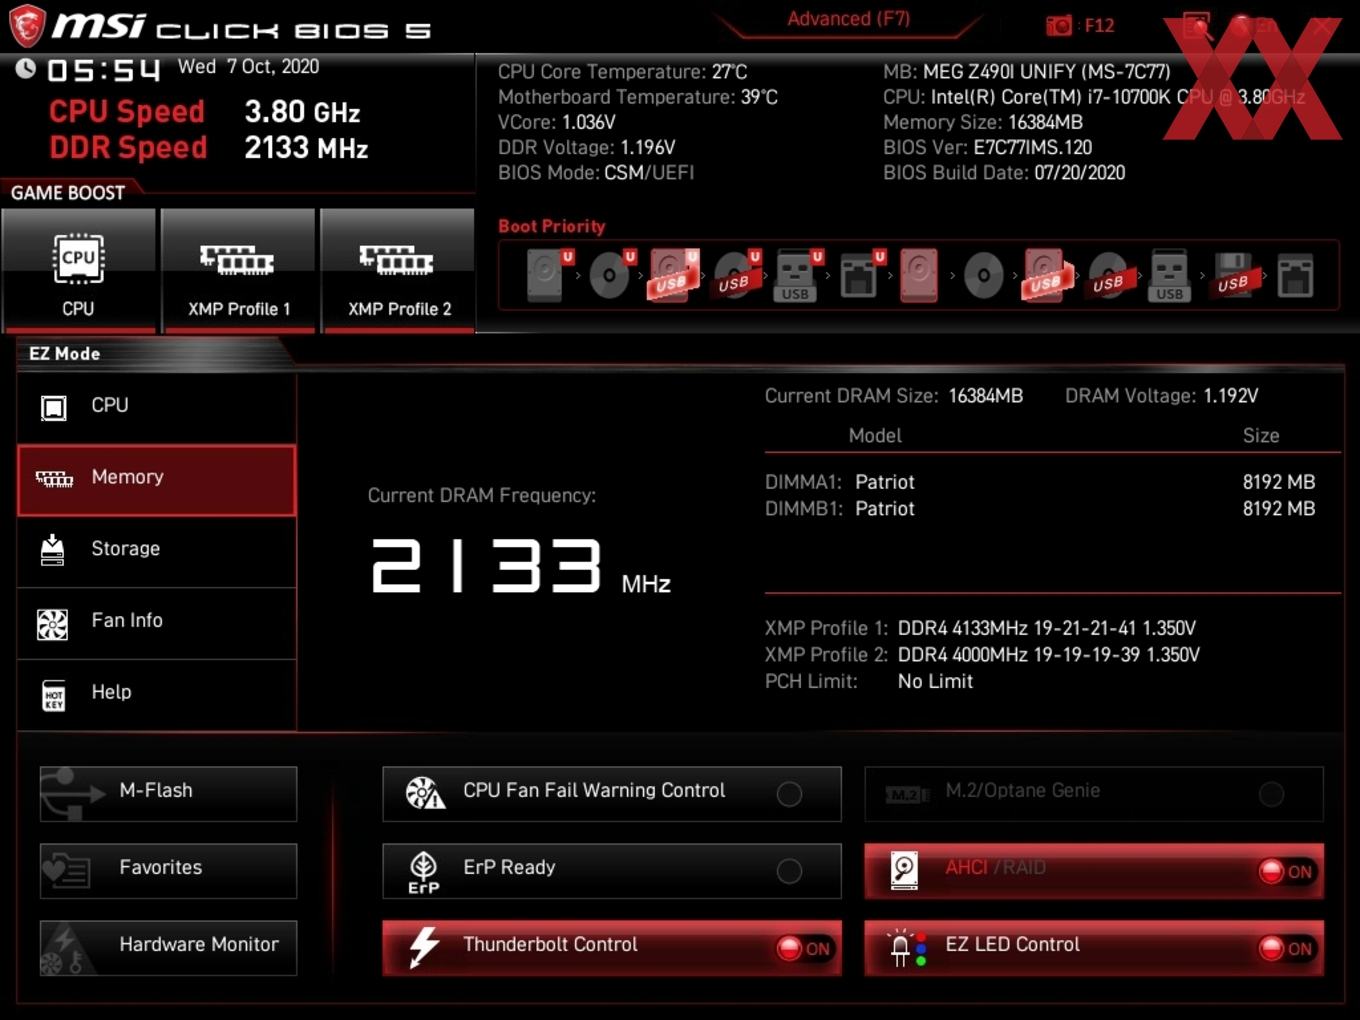
Task: Enable XMP Profile 1
Action: tap(238, 271)
